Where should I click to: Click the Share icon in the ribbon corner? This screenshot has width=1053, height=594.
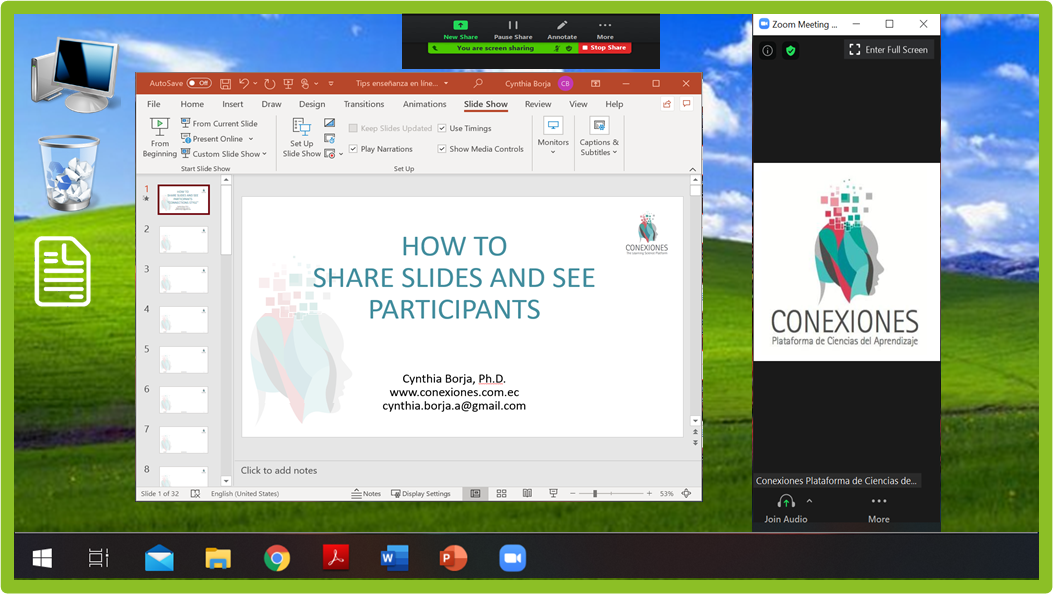(x=667, y=104)
